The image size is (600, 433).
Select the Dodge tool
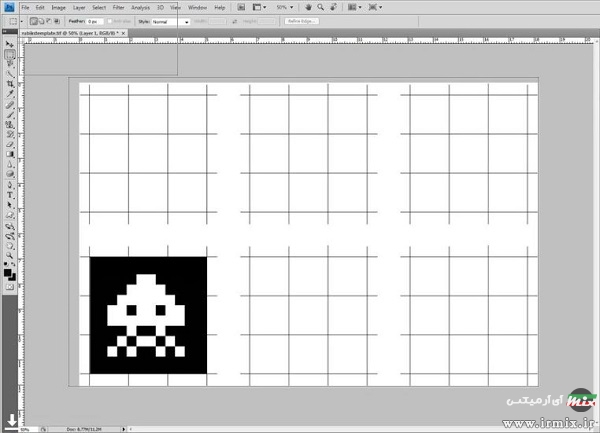pyautogui.click(x=10, y=174)
